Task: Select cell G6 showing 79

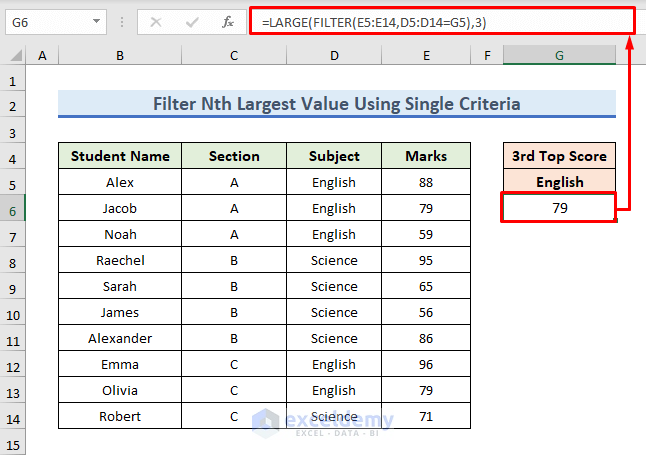Action: click(x=559, y=208)
